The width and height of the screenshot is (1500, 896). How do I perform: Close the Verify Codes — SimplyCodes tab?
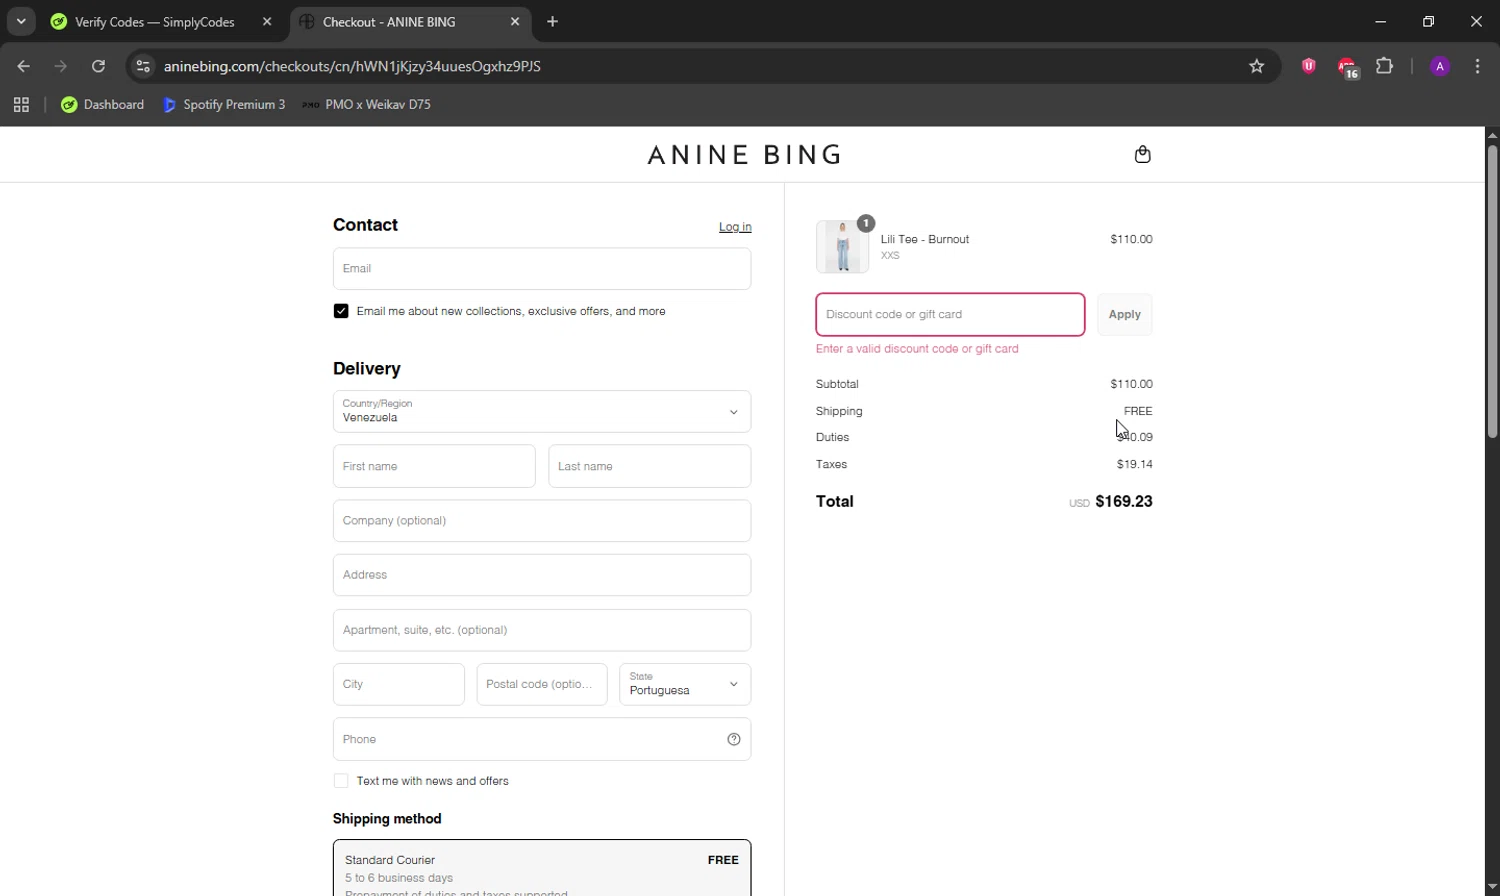(x=267, y=21)
